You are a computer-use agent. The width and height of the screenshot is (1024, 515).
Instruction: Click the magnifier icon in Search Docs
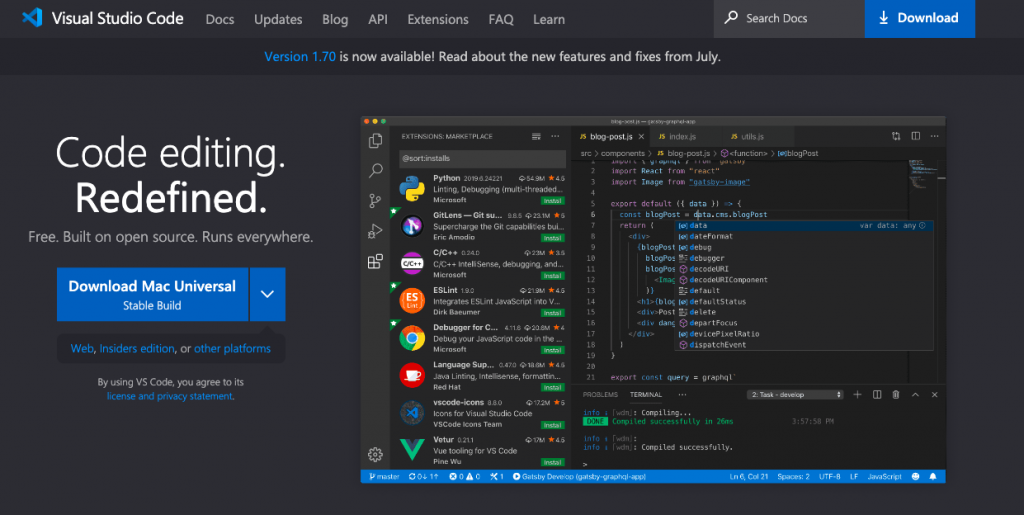click(x=731, y=18)
